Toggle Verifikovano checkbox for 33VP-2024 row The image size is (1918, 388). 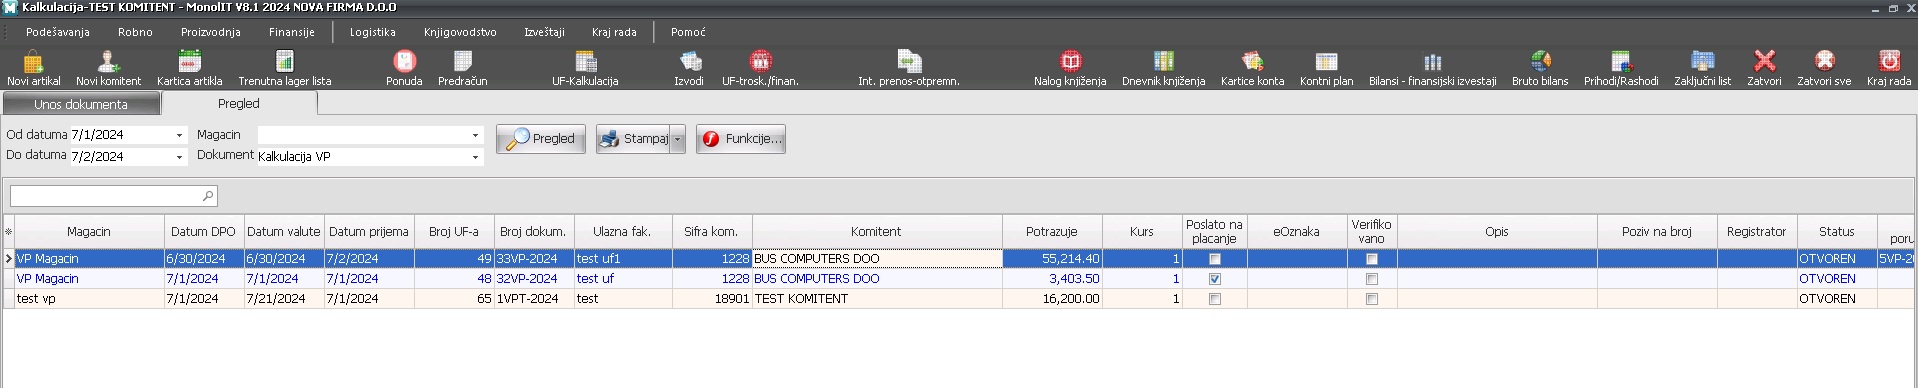pos(1372,259)
